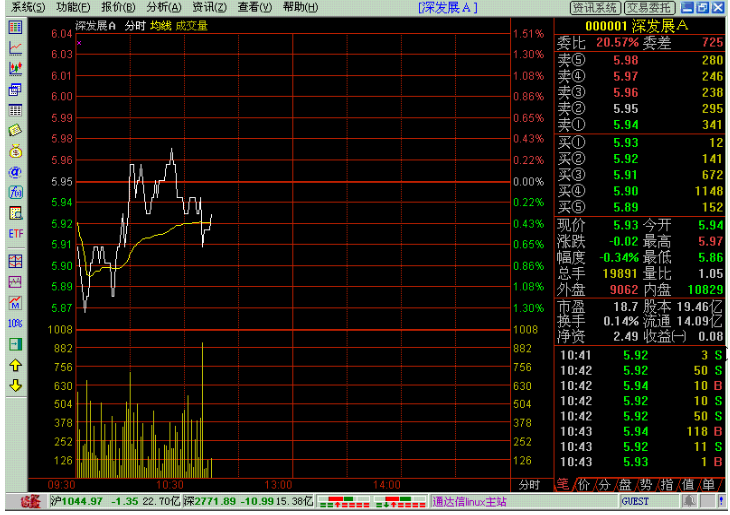The width and height of the screenshot is (730, 515).
Task: Switch to the 价 tab
Action: [584, 485]
